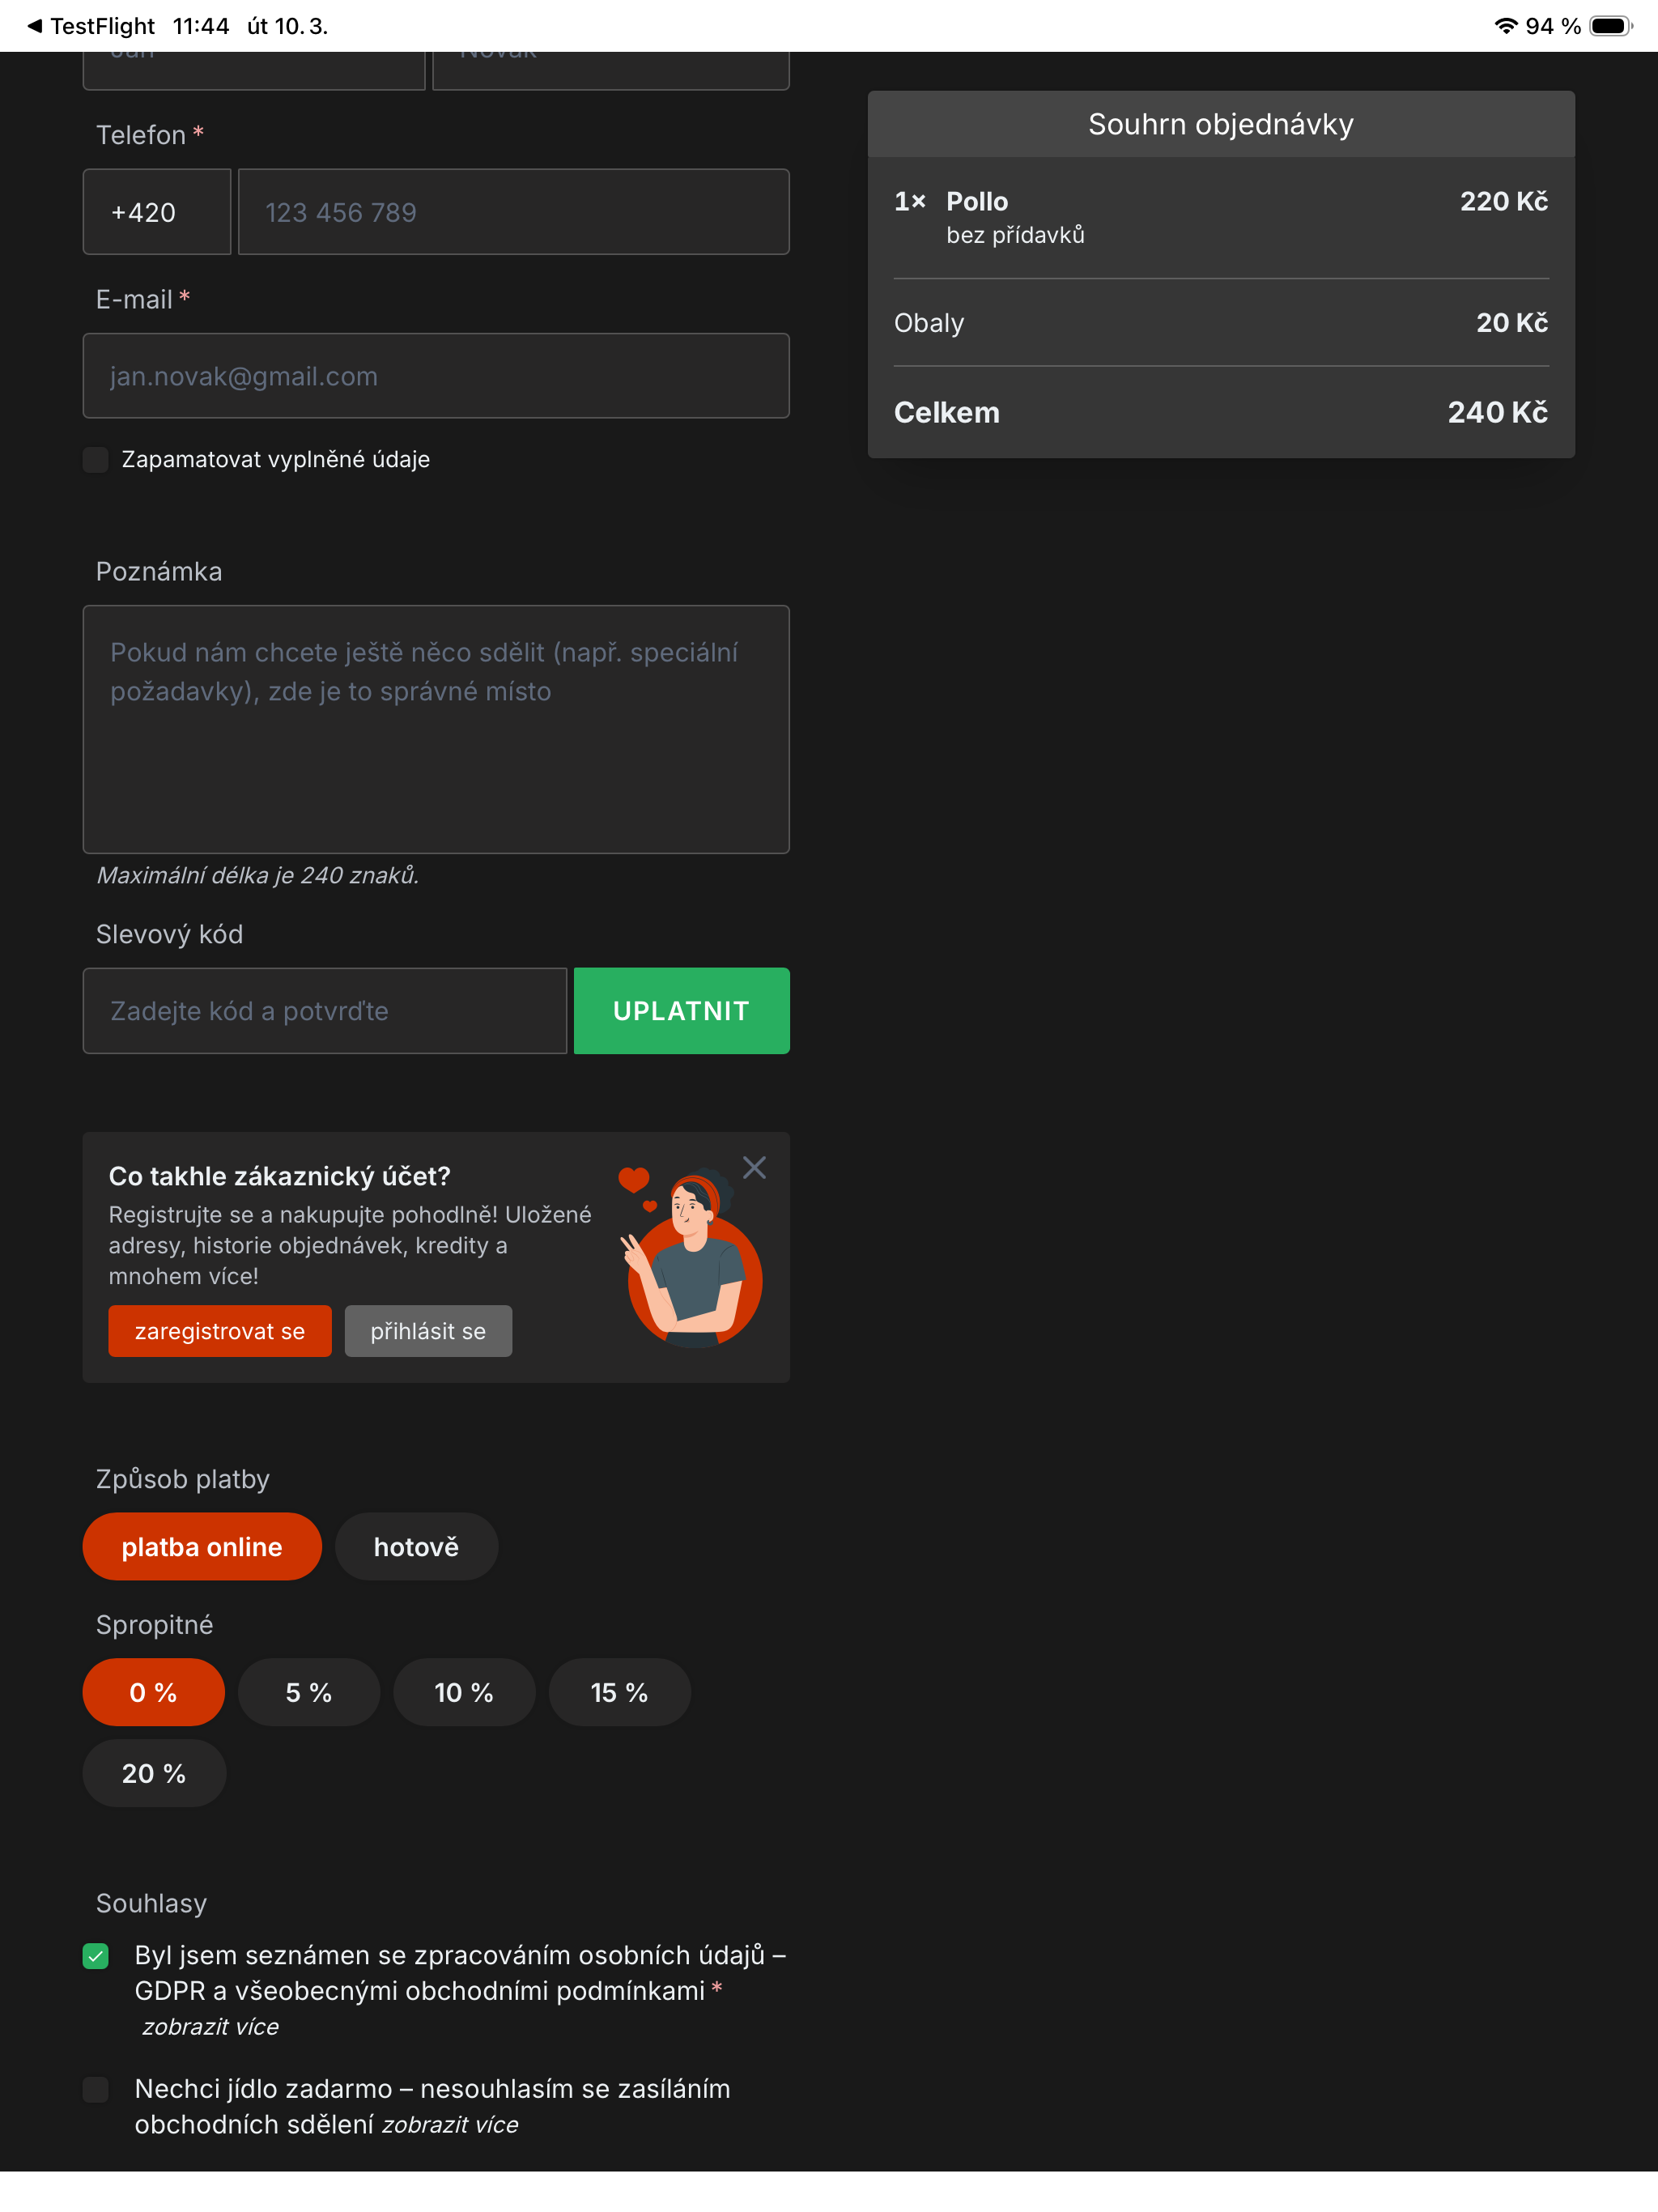Screen dimensions: 1658x2212
Task: Open the +420 phone prefix selector
Action: 157,212
